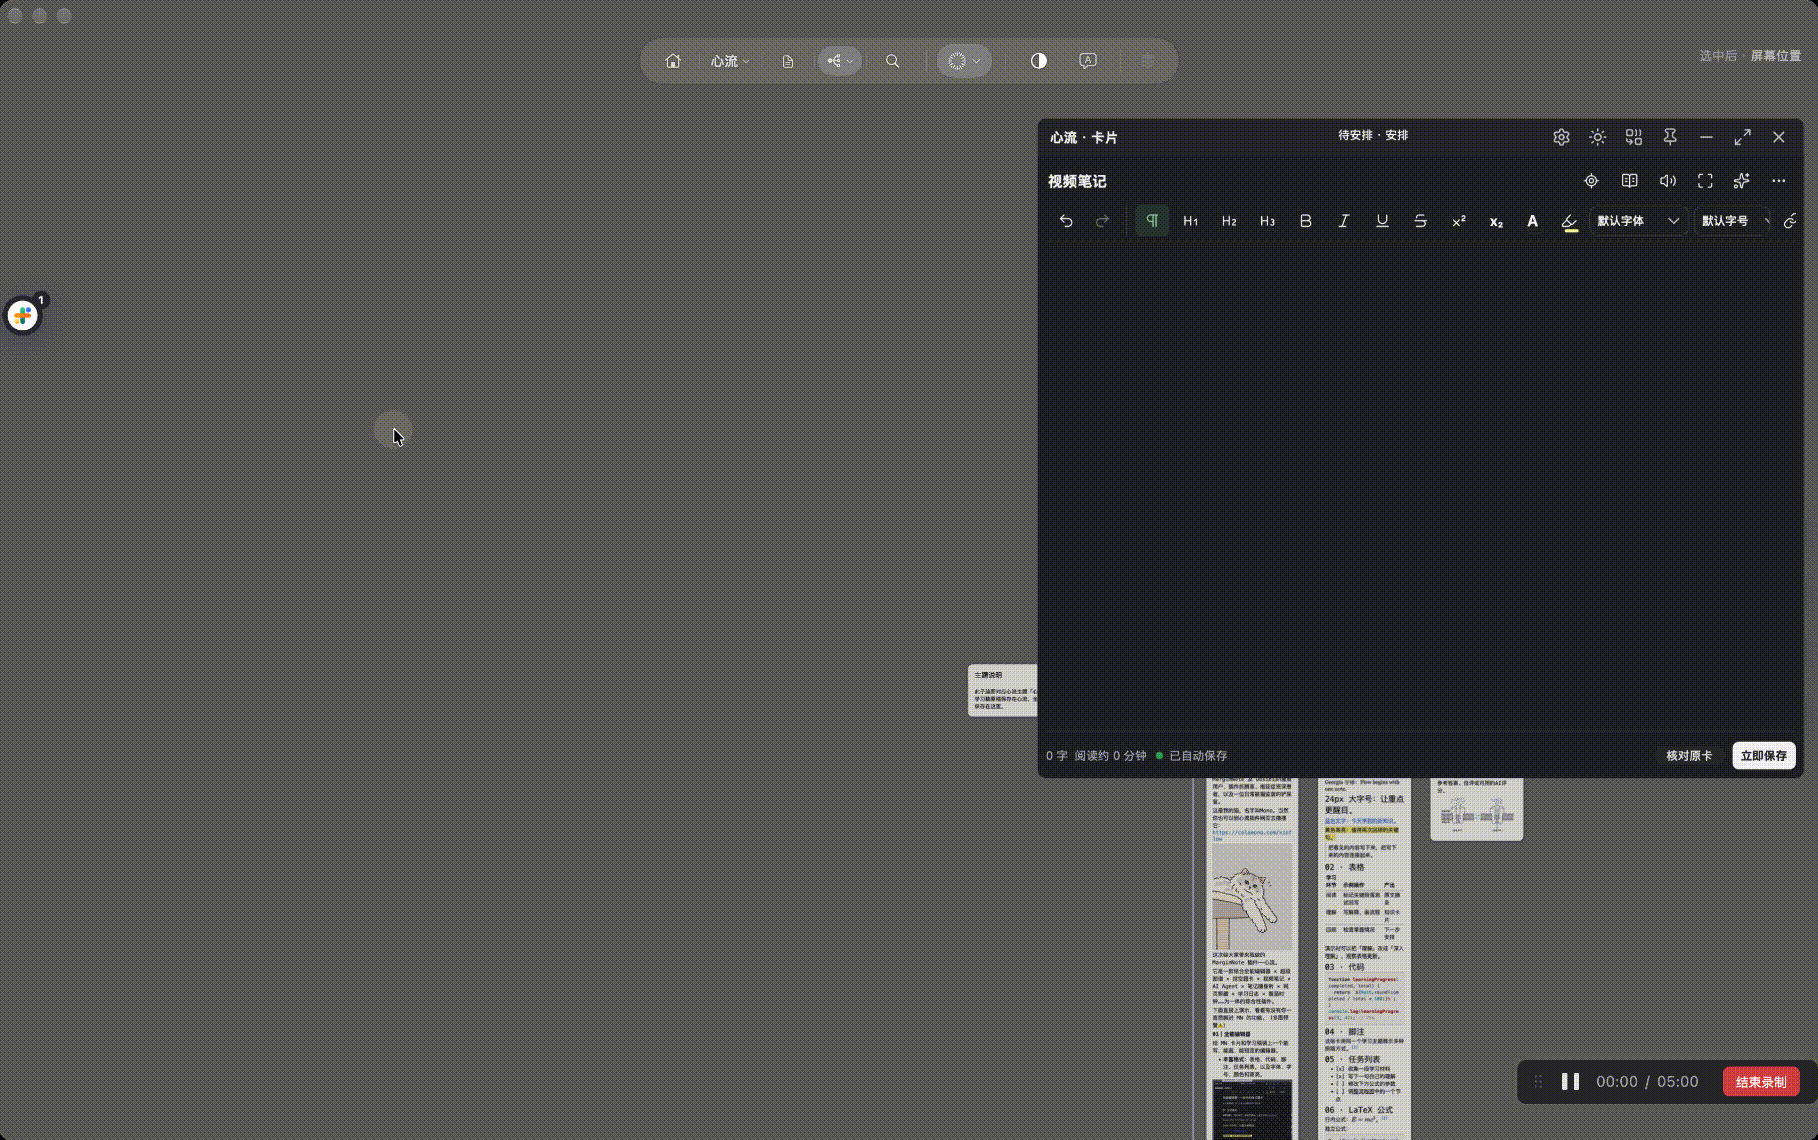
Task: Select the paragraph format button
Action: (x=1152, y=221)
